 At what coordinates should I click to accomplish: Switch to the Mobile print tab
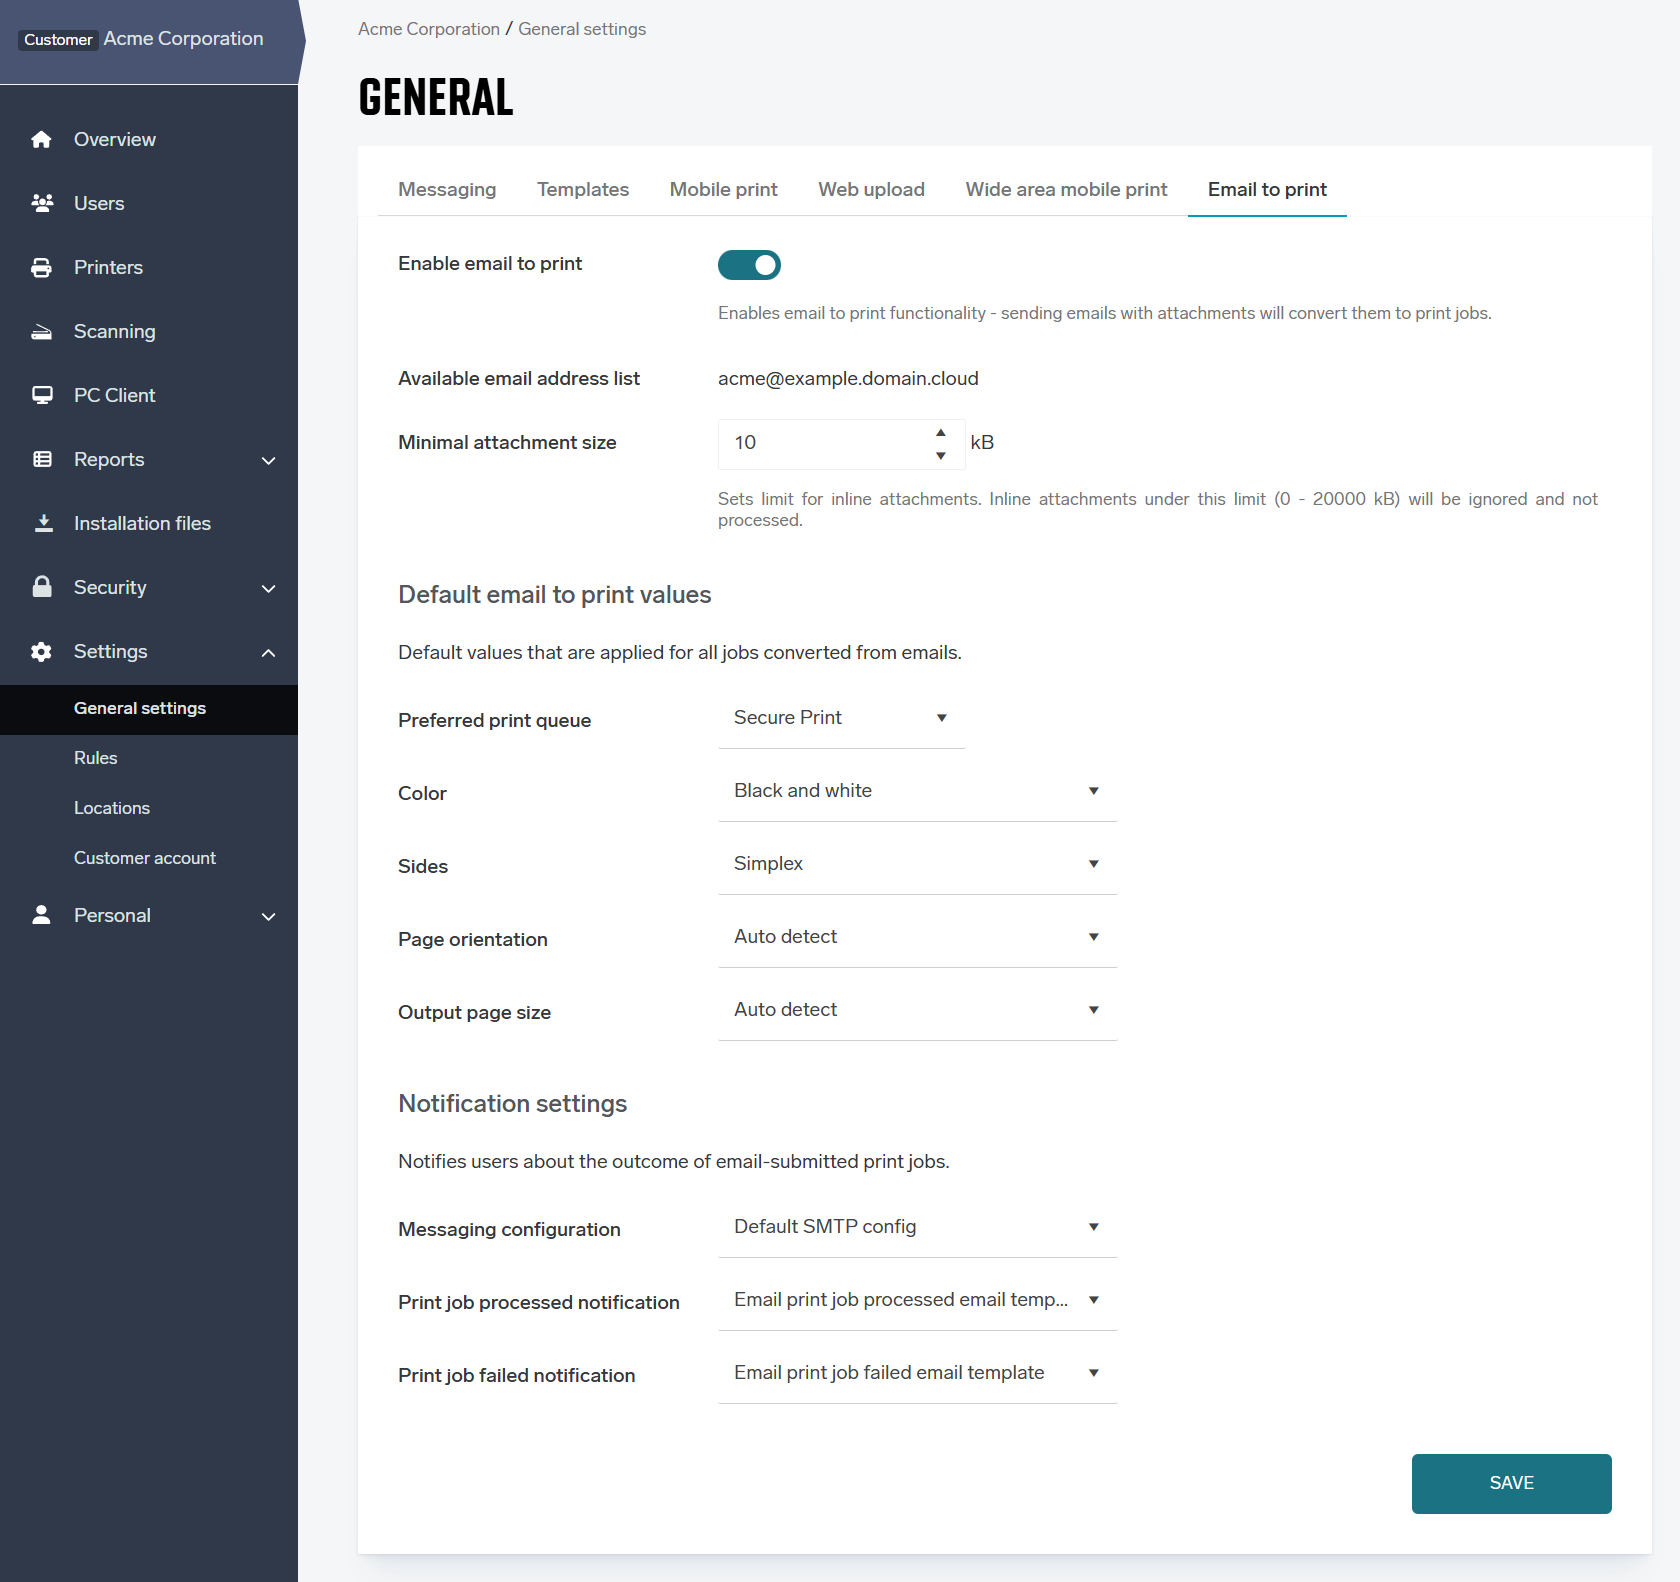723,190
